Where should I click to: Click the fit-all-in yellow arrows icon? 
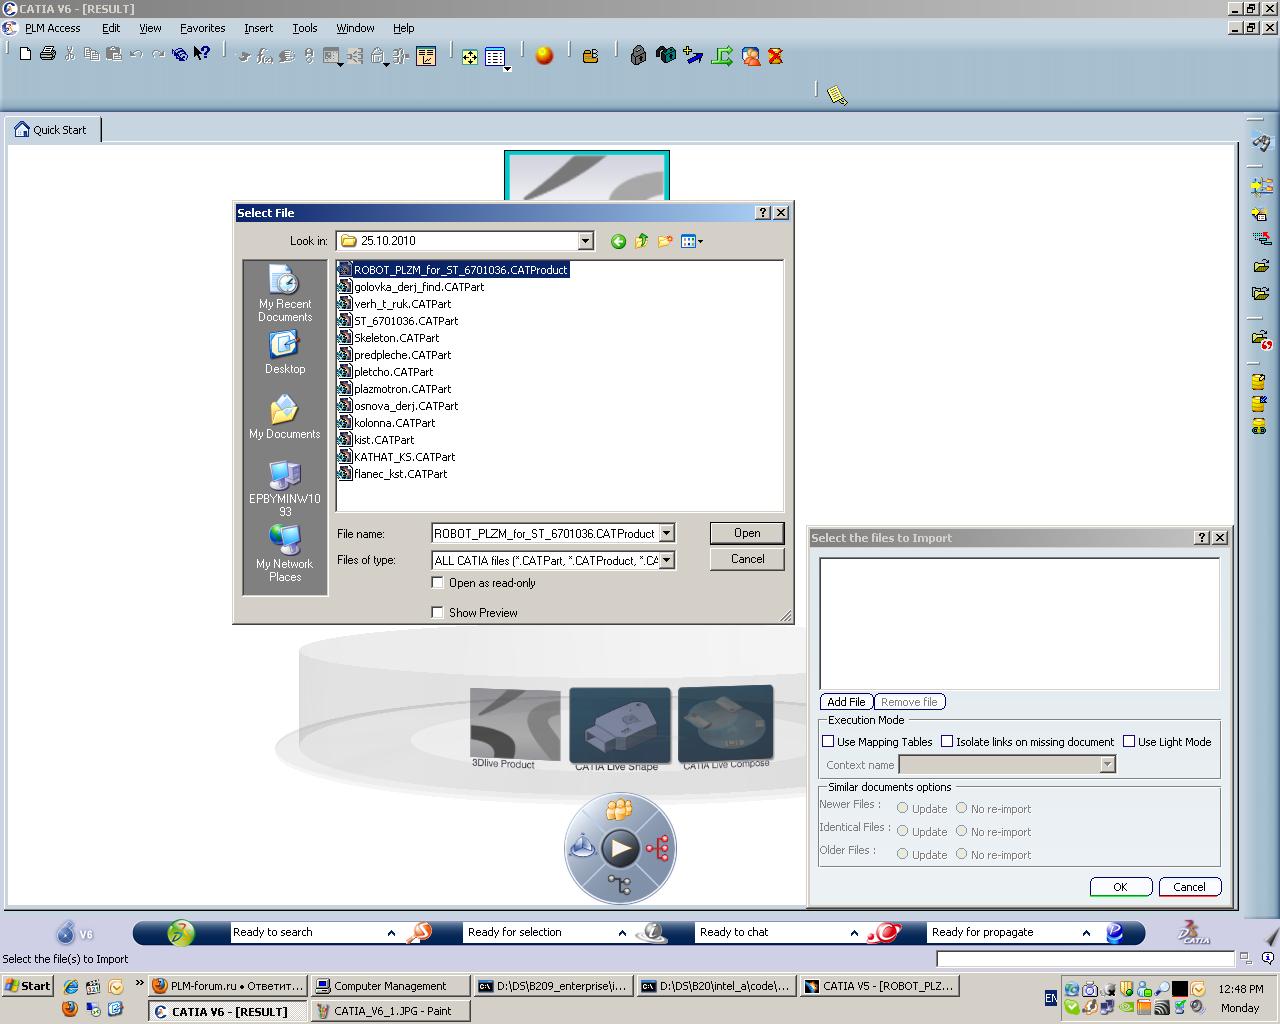pyautogui.click(x=469, y=57)
